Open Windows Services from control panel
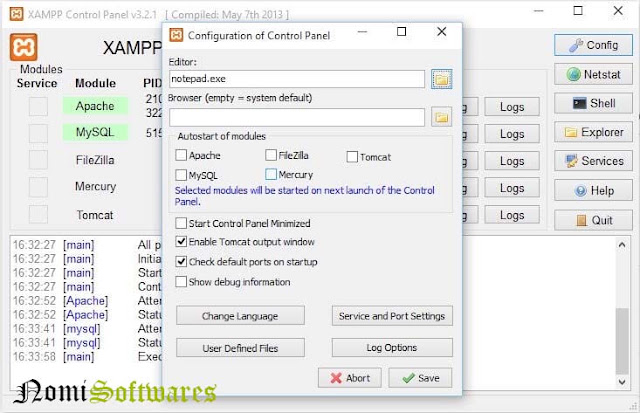 pos(593,161)
